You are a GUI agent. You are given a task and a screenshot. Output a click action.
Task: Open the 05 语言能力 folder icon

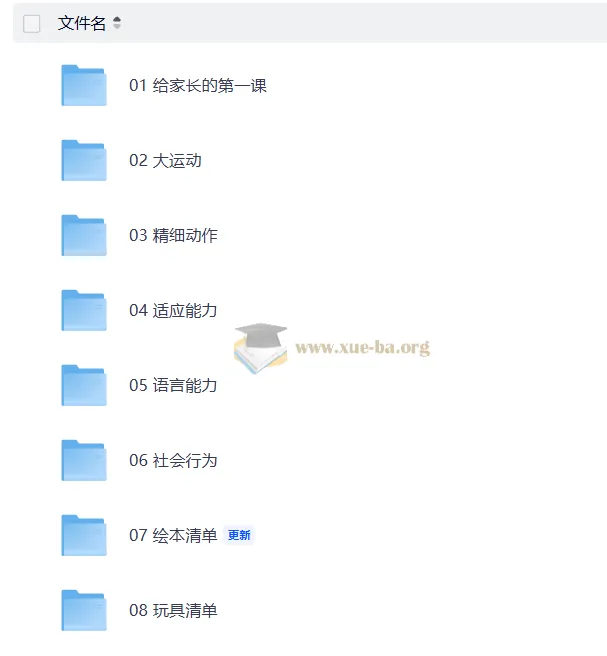pos(84,385)
